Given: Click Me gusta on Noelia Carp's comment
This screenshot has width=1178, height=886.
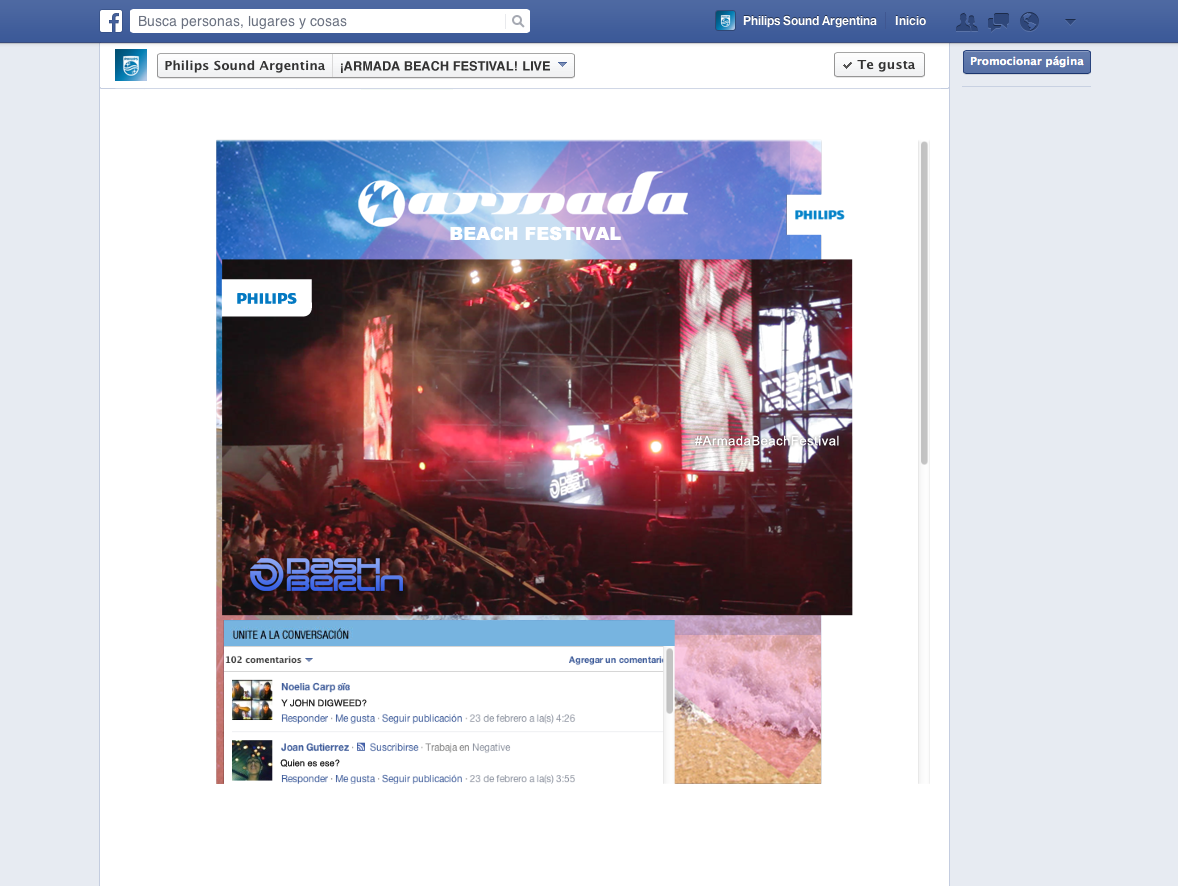Looking at the screenshot, I should [355, 718].
